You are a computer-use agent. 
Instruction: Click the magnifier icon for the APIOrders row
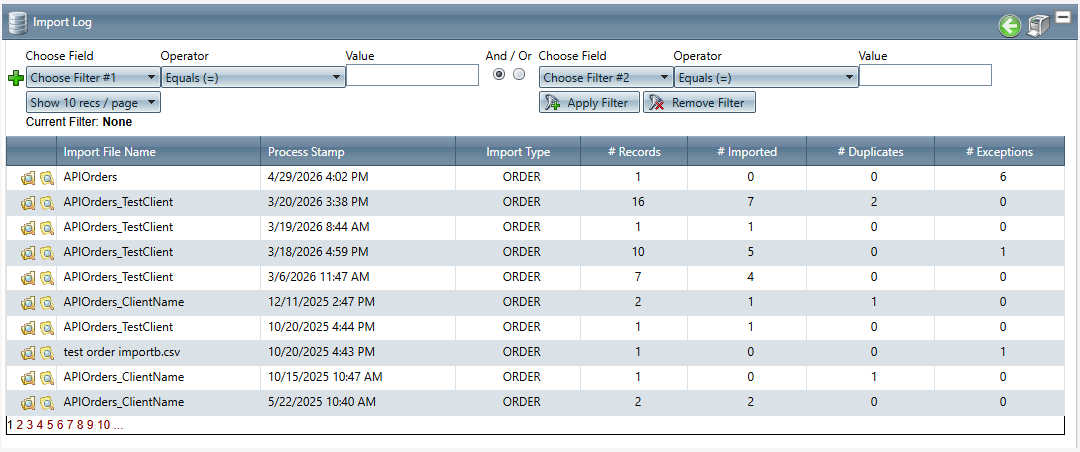point(46,178)
